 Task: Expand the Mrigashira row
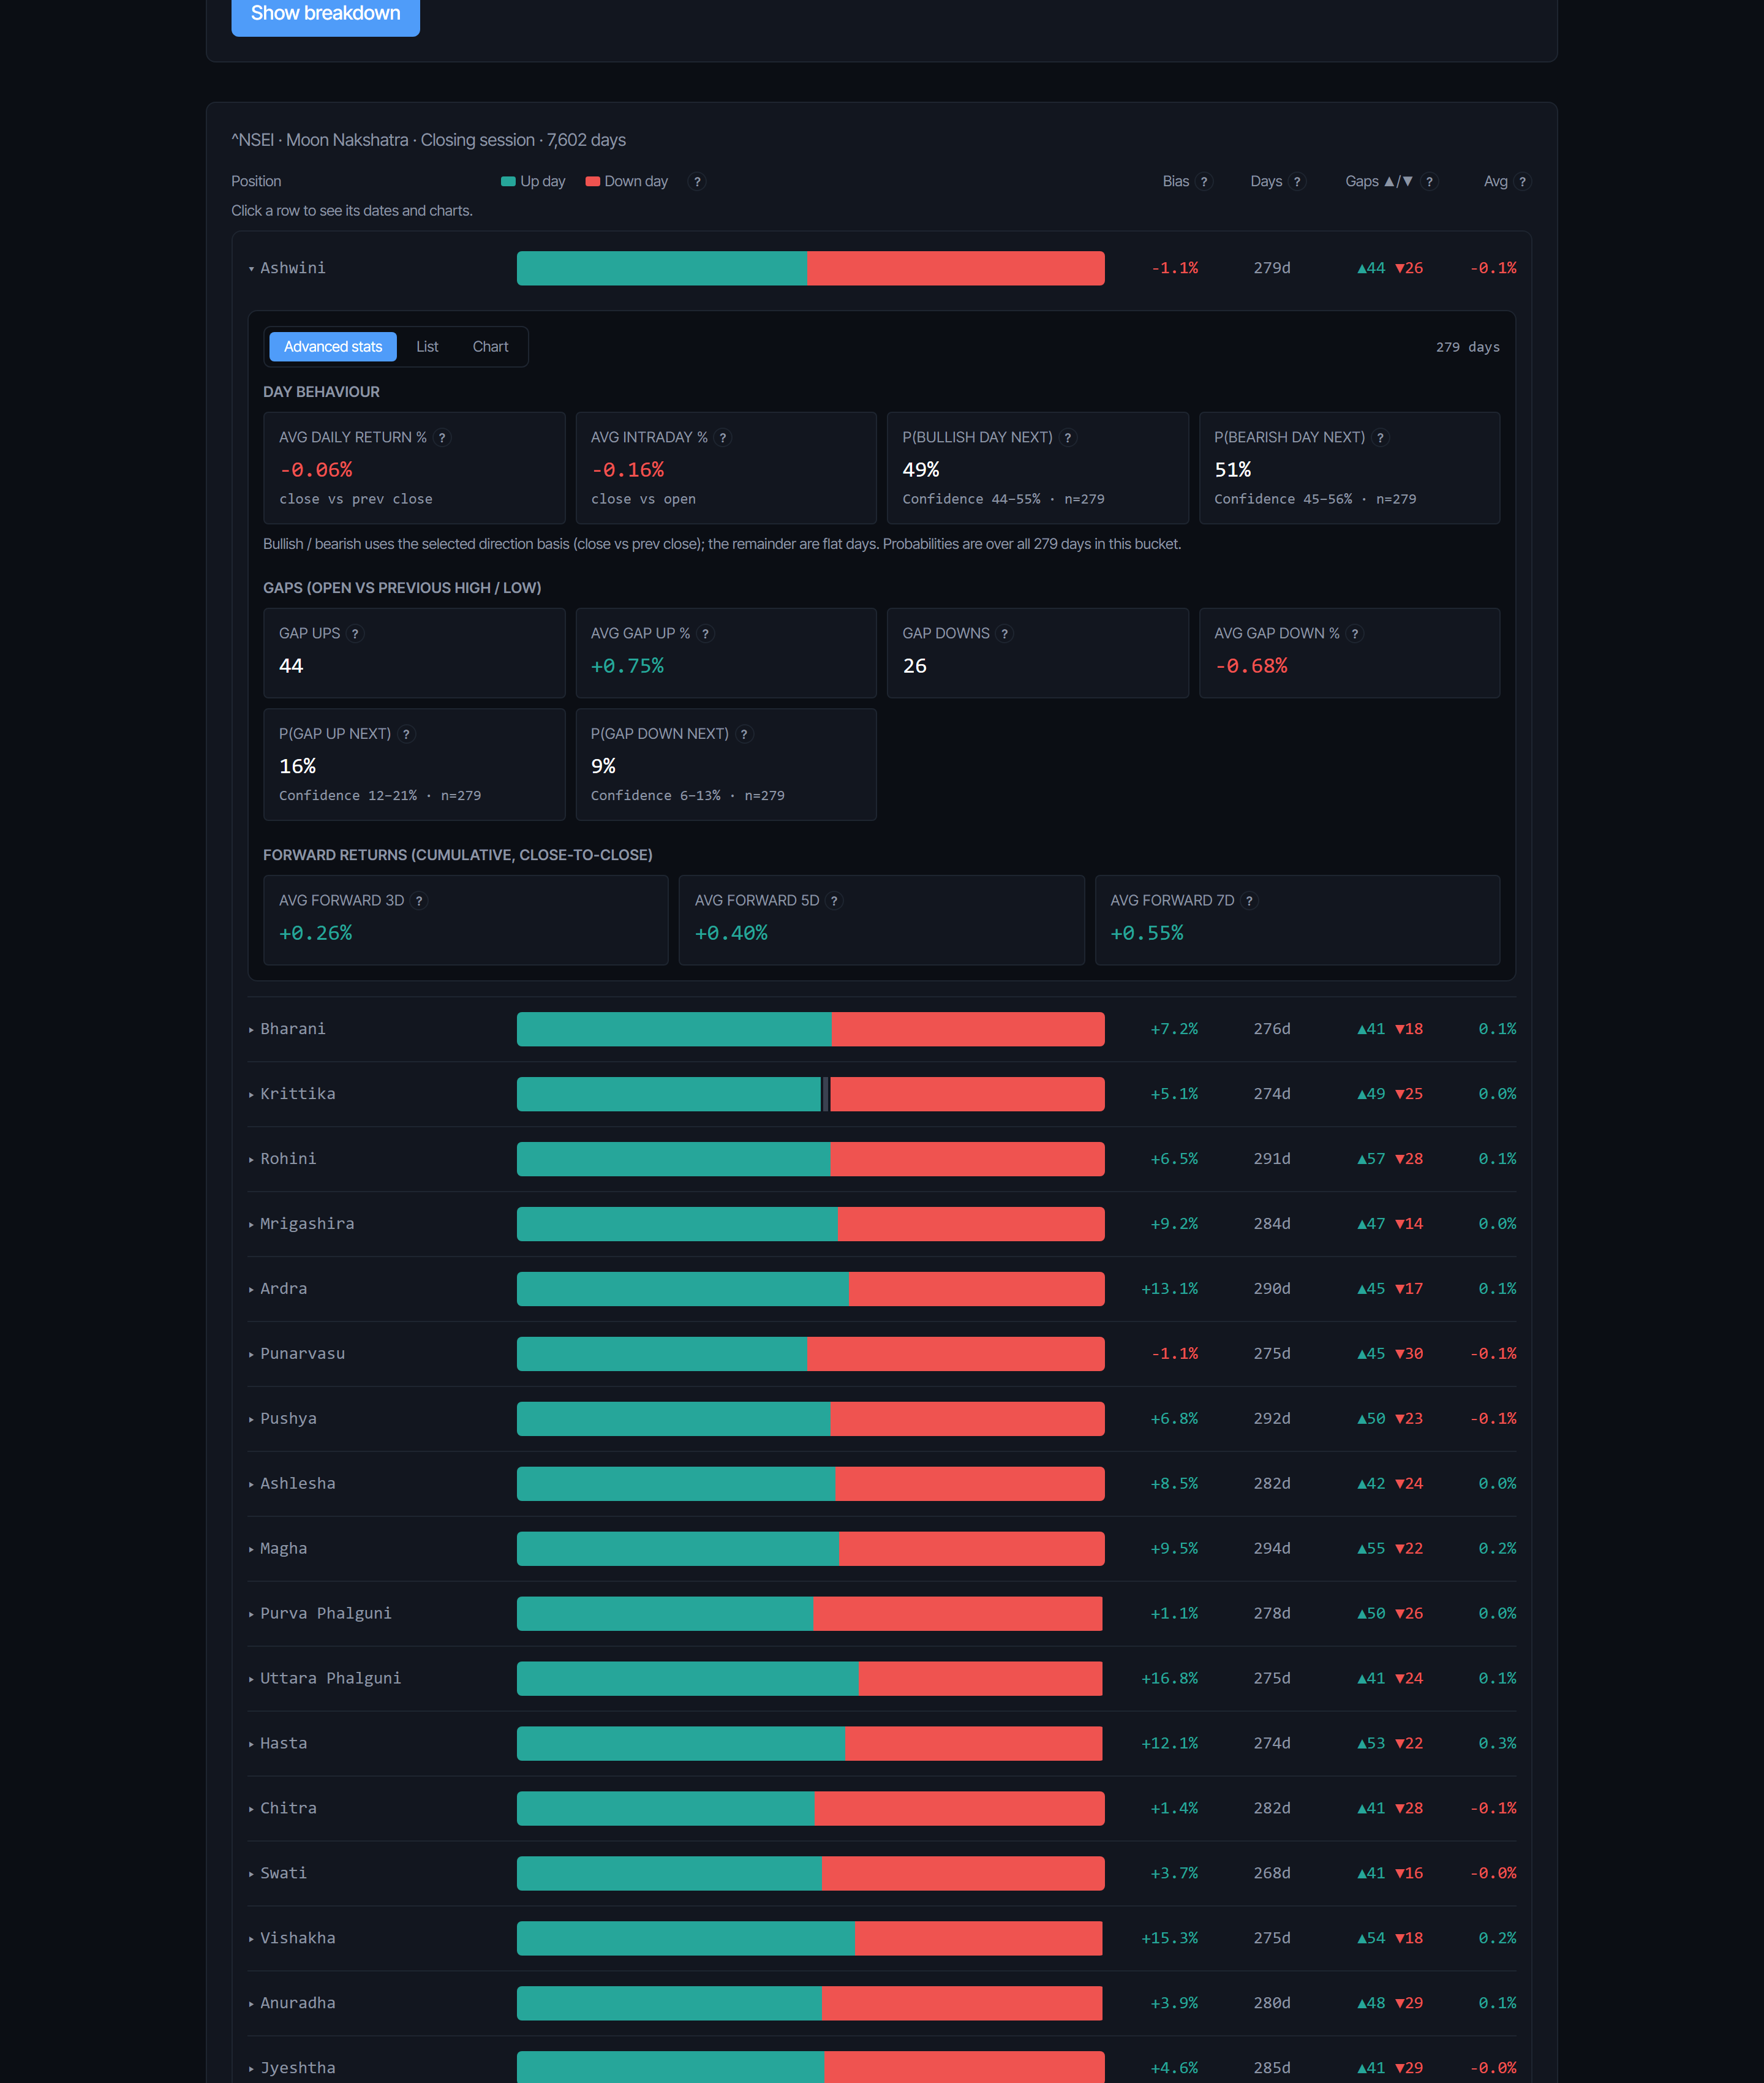[882, 1224]
